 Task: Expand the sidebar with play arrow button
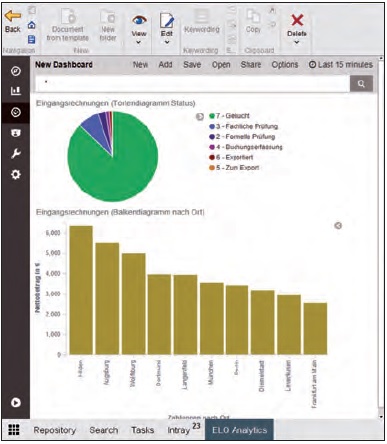[x=16, y=402]
